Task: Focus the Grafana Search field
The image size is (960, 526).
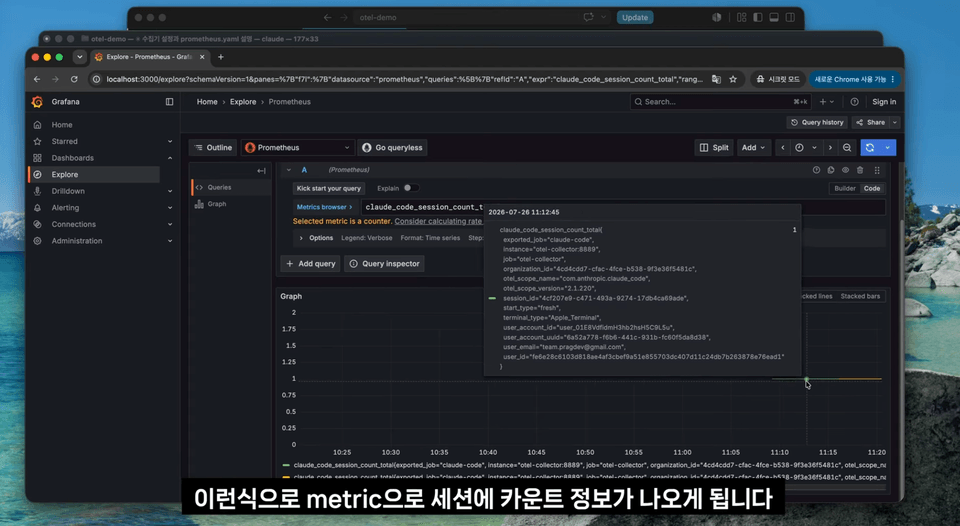Action: pos(721,102)
